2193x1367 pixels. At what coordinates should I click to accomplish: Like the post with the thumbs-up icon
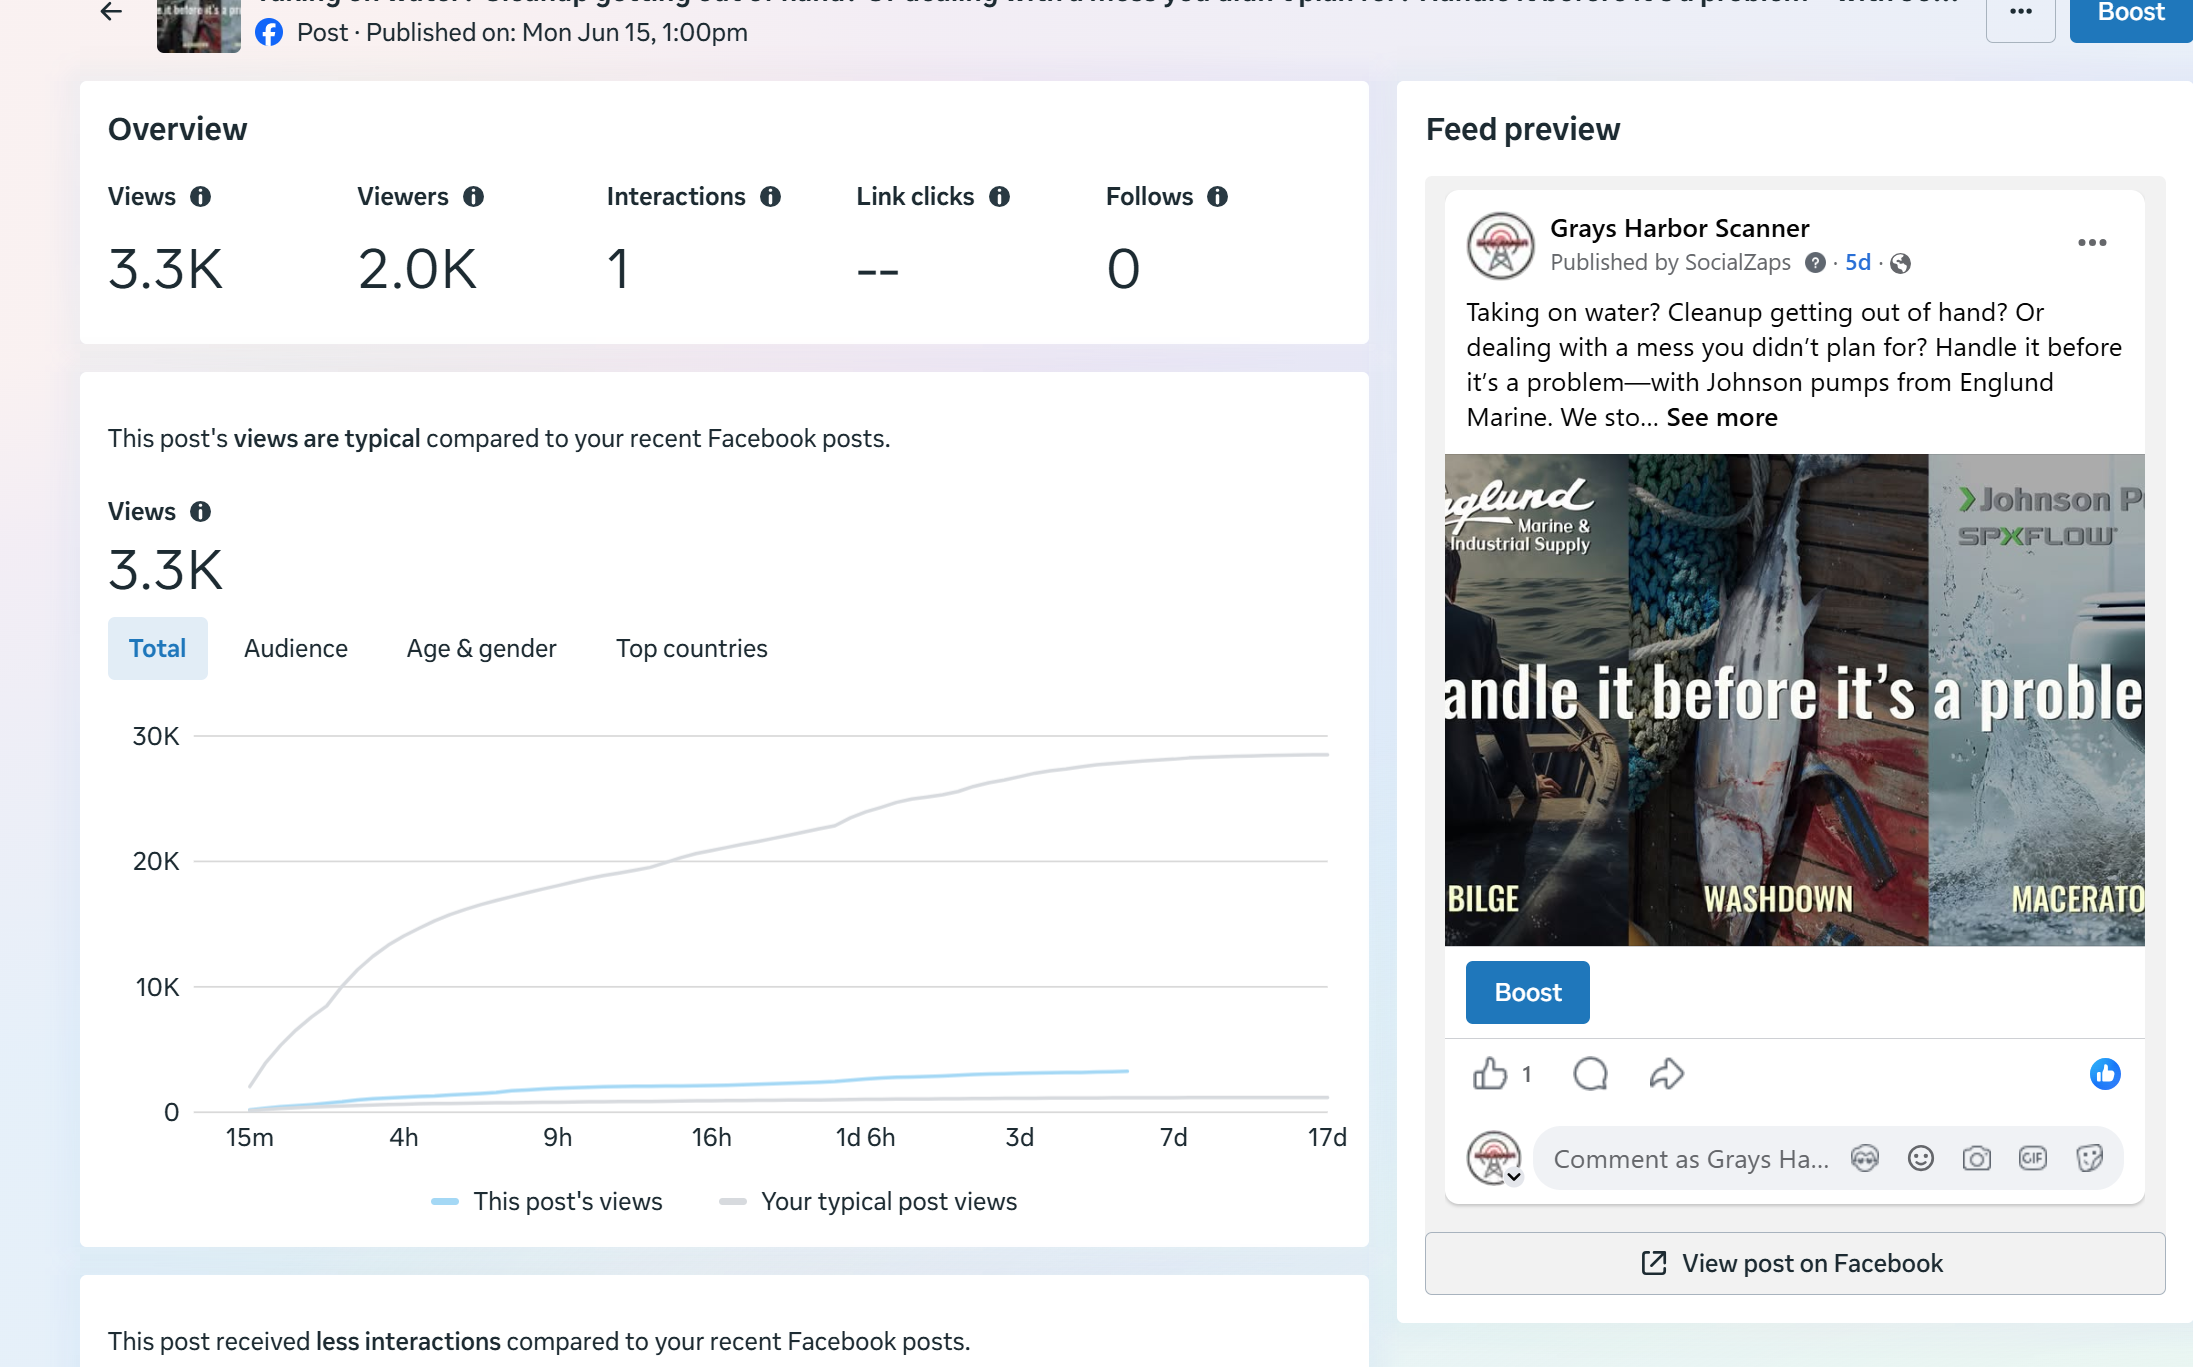(1490, 1074)
